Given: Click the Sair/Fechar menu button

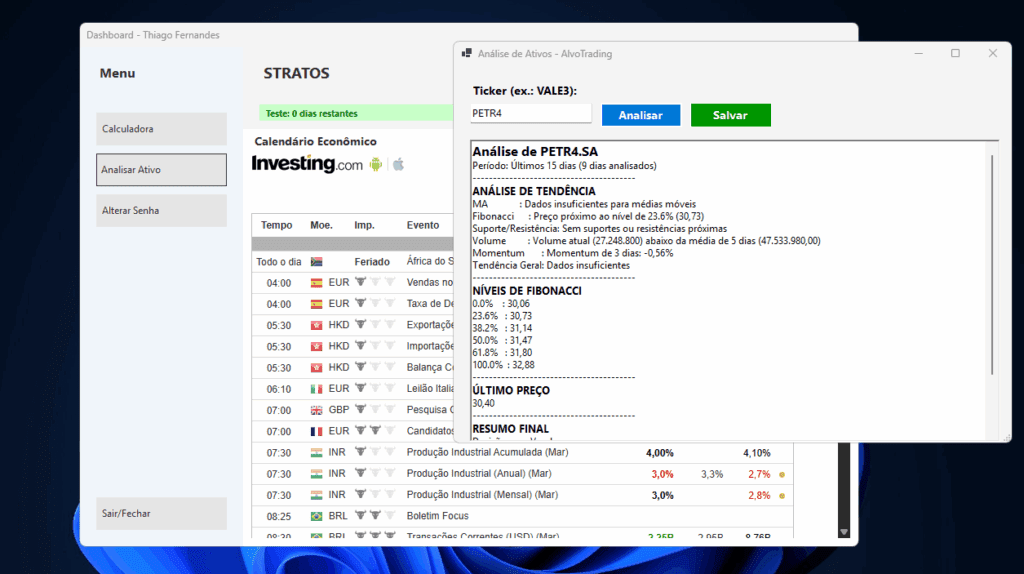Looking at the screenshot, I should tap(161, 513).
